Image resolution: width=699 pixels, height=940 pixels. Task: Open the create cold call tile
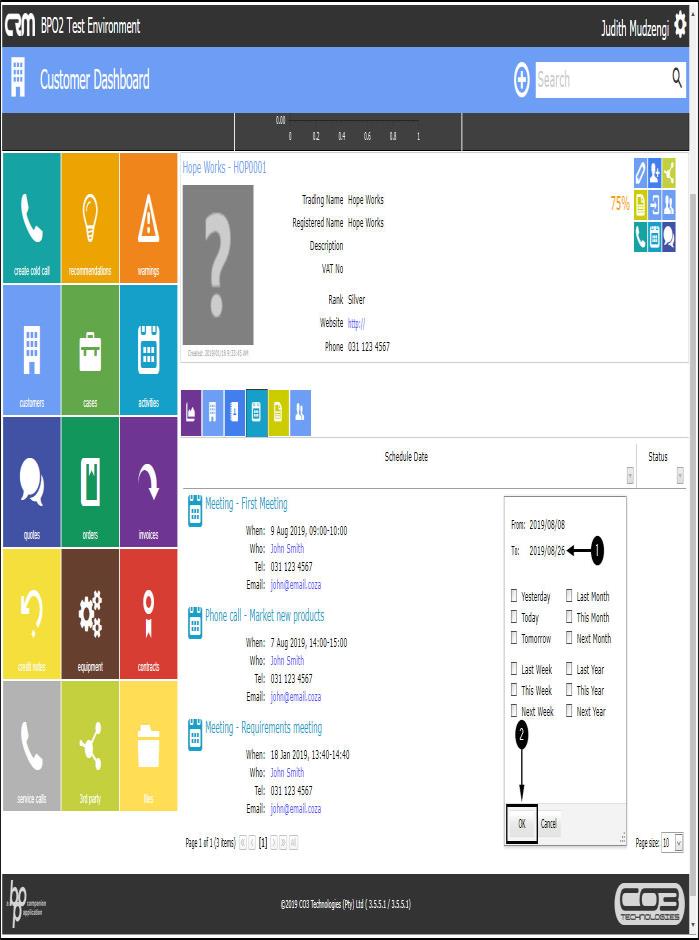[x=32, y=218]
